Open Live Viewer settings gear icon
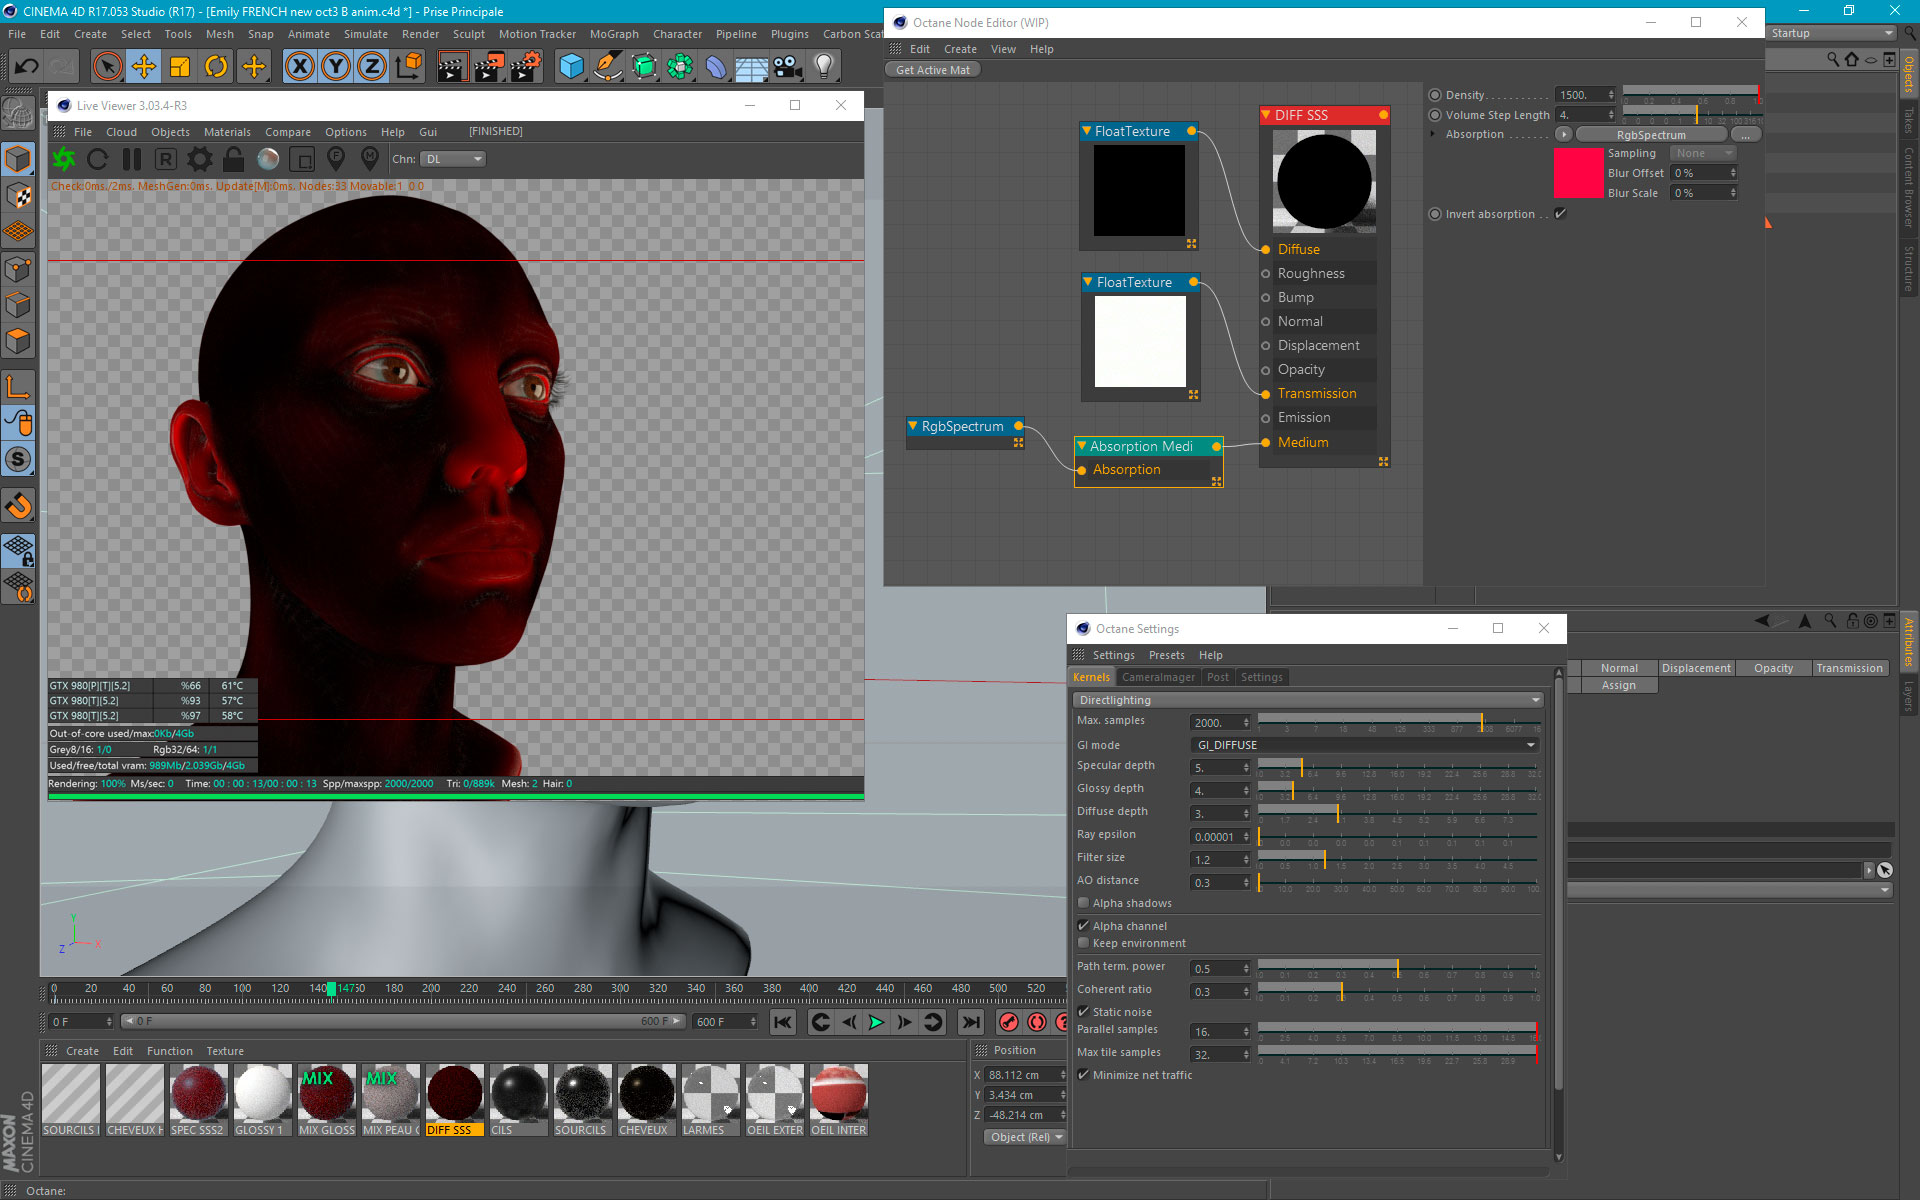This screenshot has width=1920, height=1200. 200,159
